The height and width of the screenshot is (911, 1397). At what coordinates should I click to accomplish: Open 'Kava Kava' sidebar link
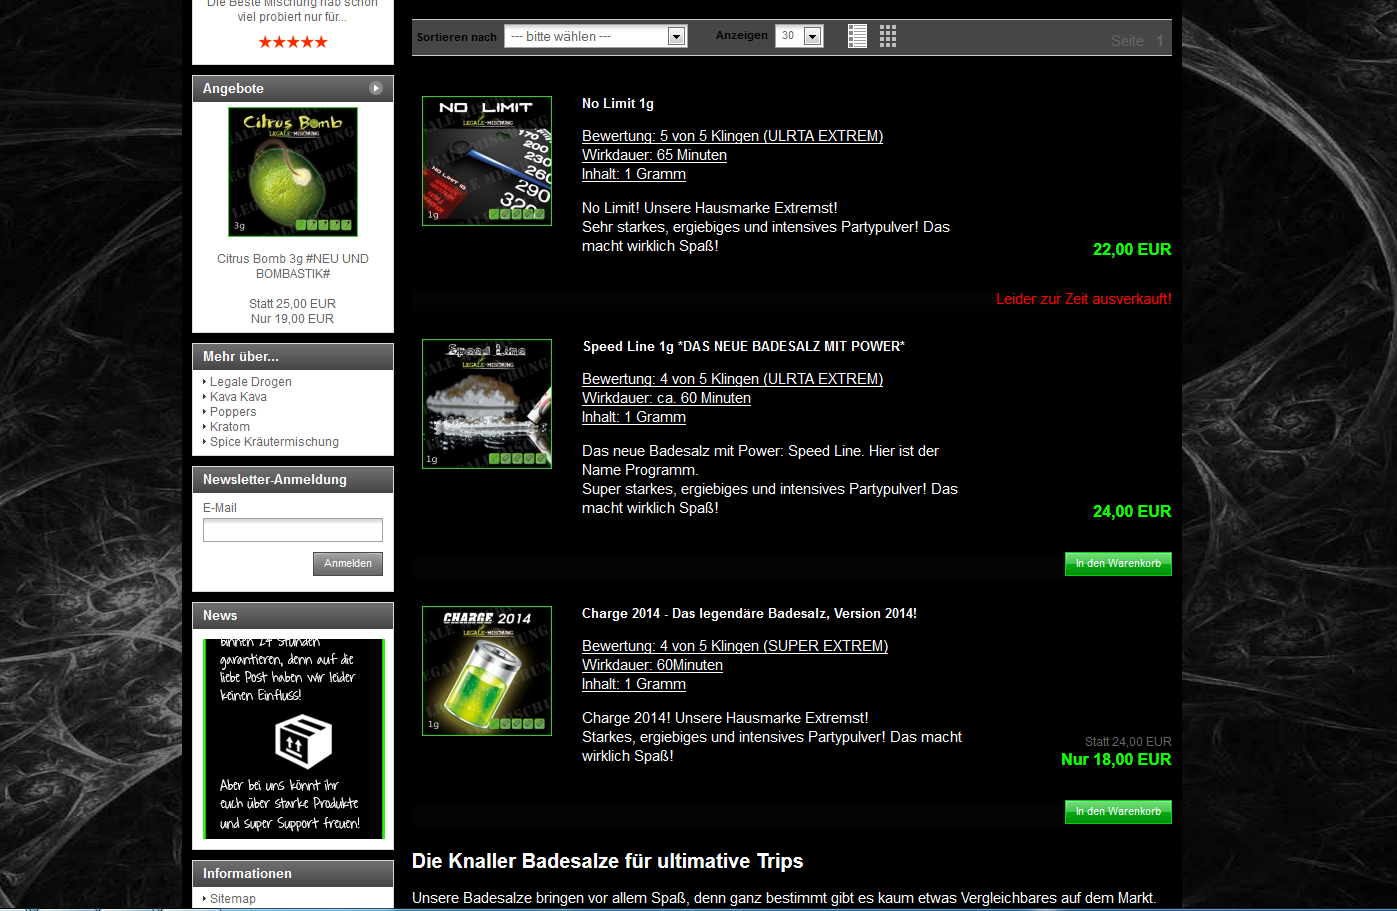pyautogui.click(x=238, y=397)
